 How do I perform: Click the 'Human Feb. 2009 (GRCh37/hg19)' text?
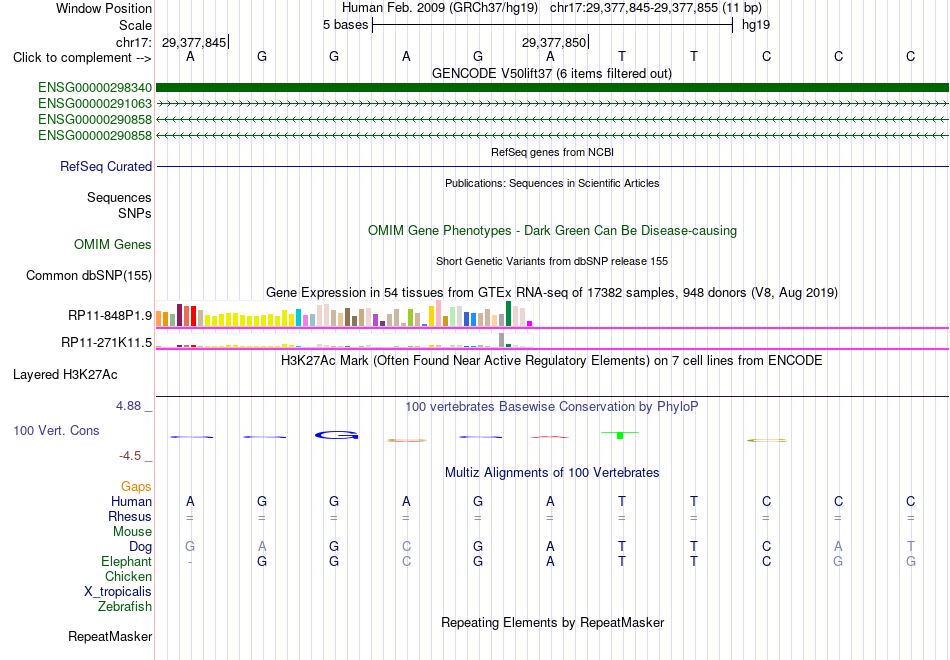(440, 8)
